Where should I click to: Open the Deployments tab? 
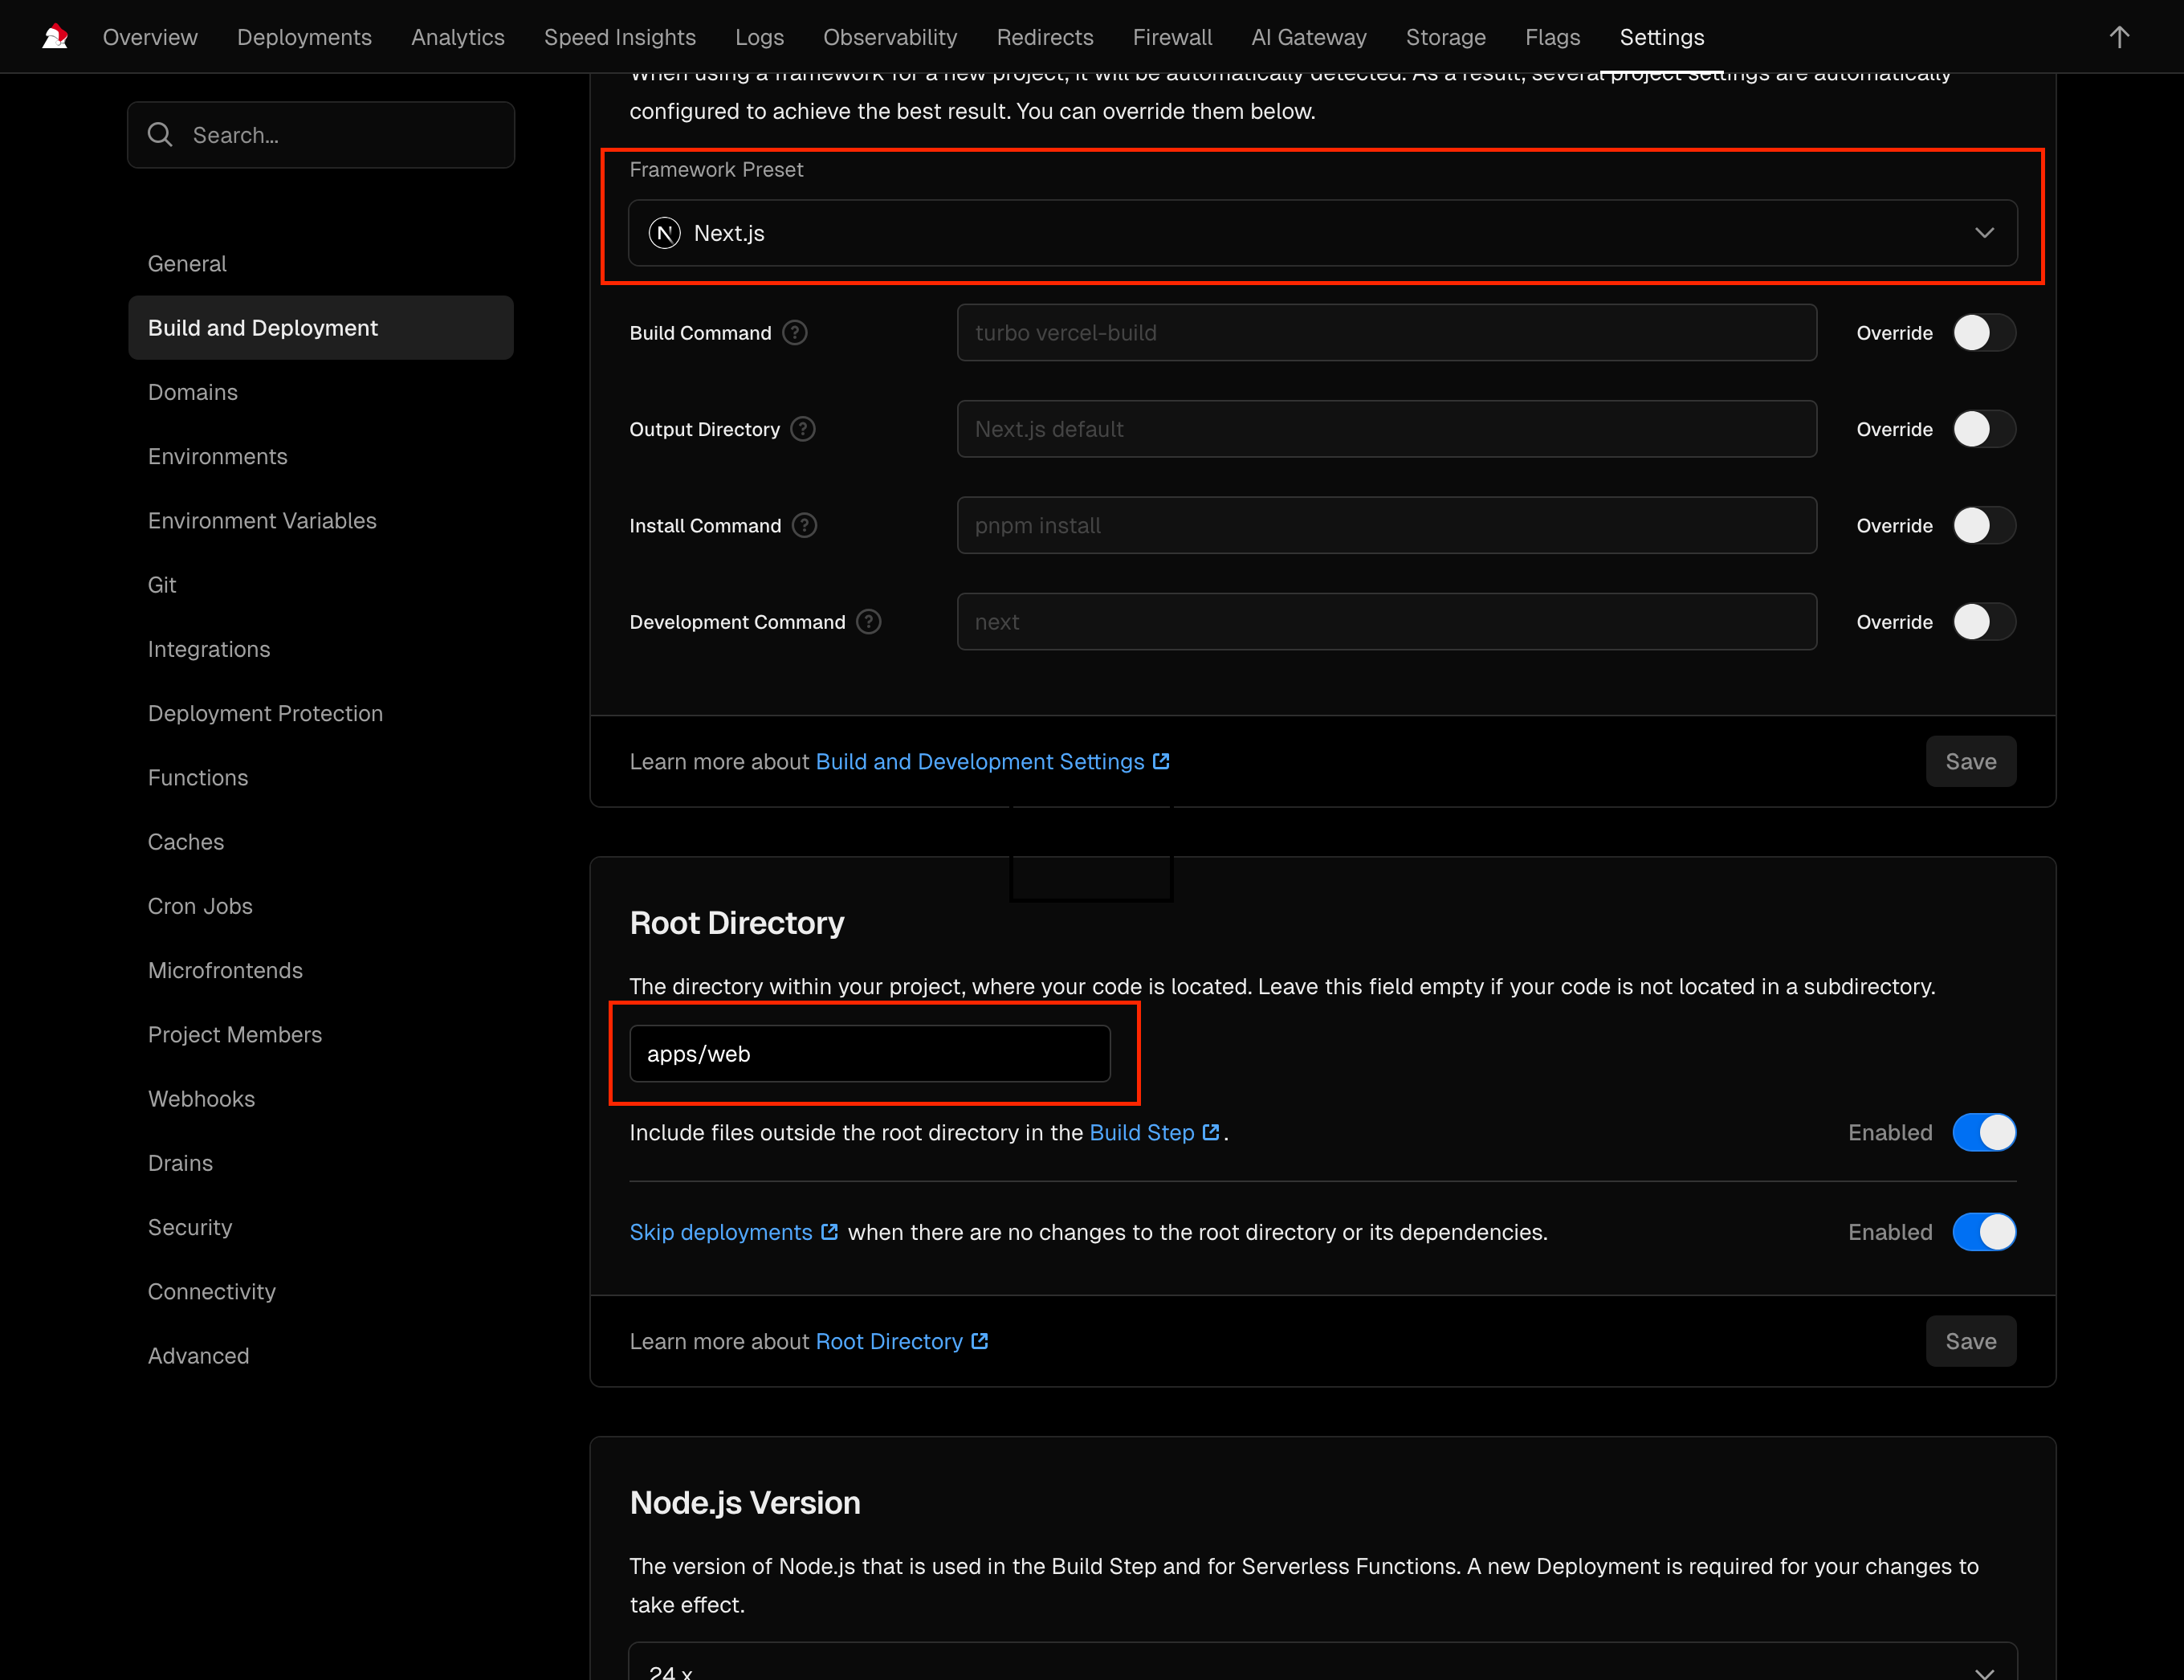coord(304,37)
